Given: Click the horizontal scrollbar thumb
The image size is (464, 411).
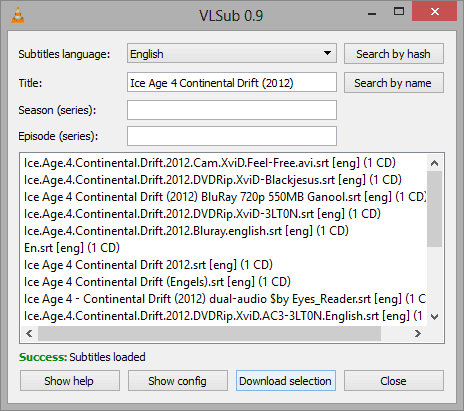Looking at the screenshot, I should tap(209, 333).
